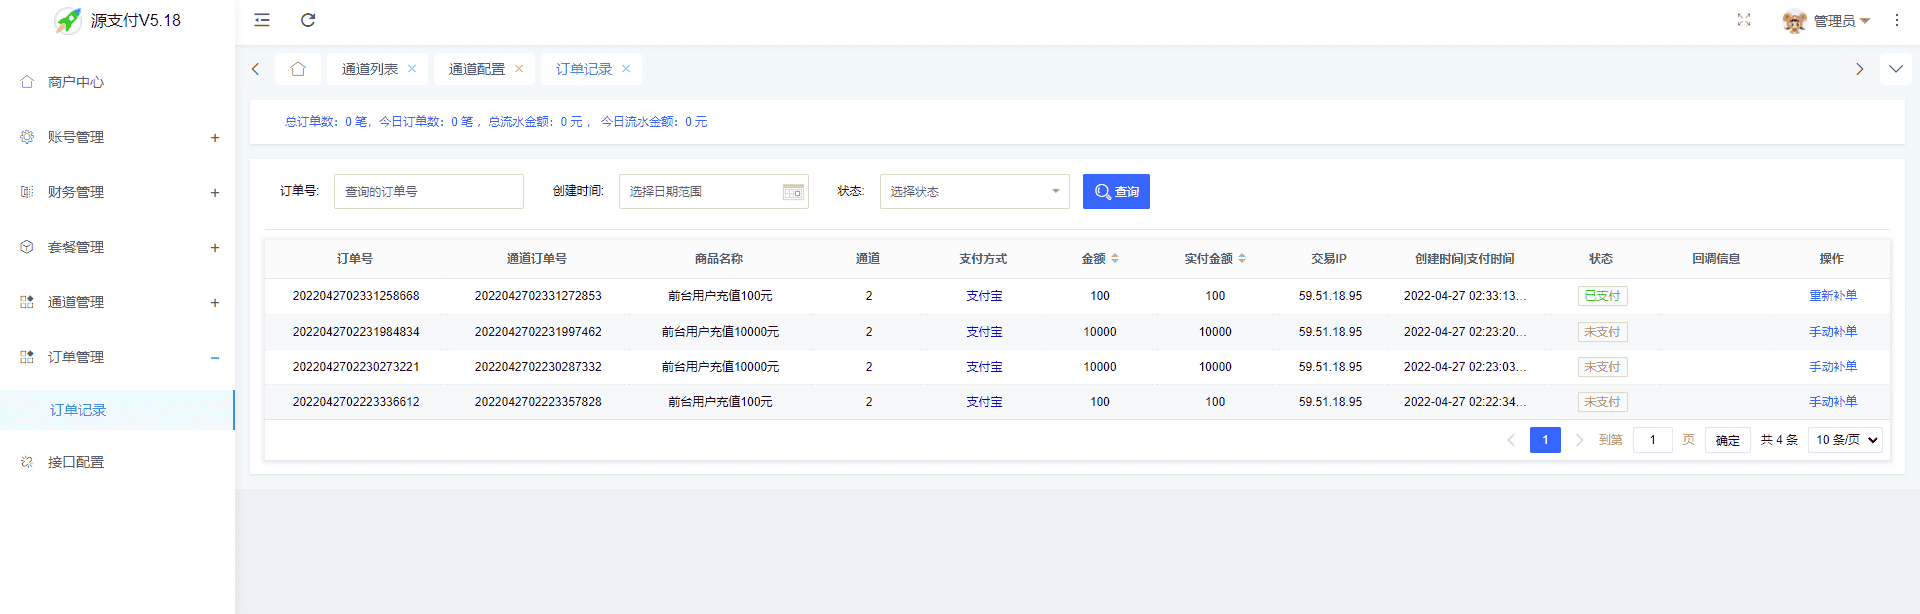The width and height of the screenshot is (1920, 614).
Task: Go to next page arrow
Action: [1580, 440]
